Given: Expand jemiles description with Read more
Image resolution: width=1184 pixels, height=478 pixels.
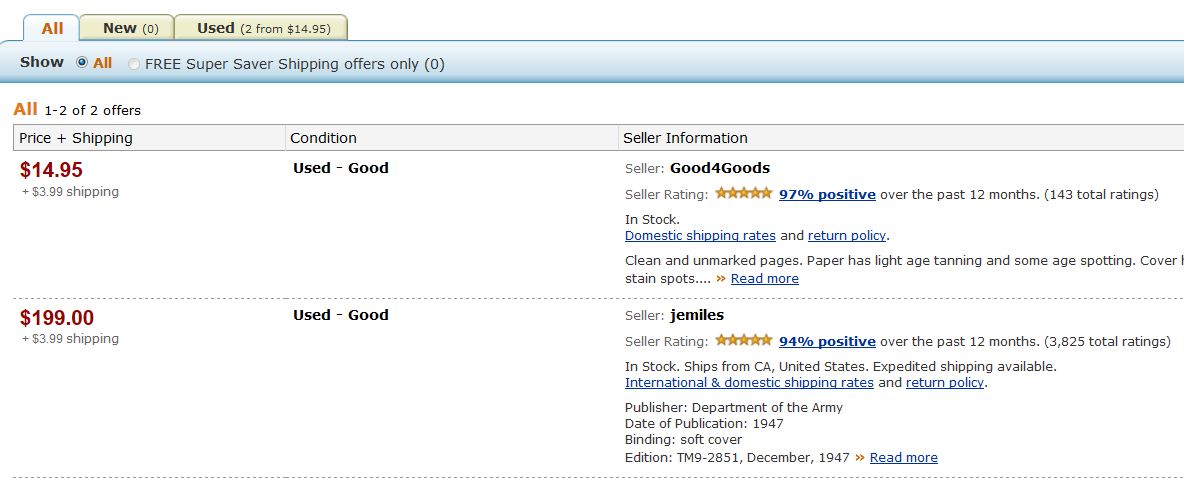Looking at the screenshot, I should coord(903,458).
